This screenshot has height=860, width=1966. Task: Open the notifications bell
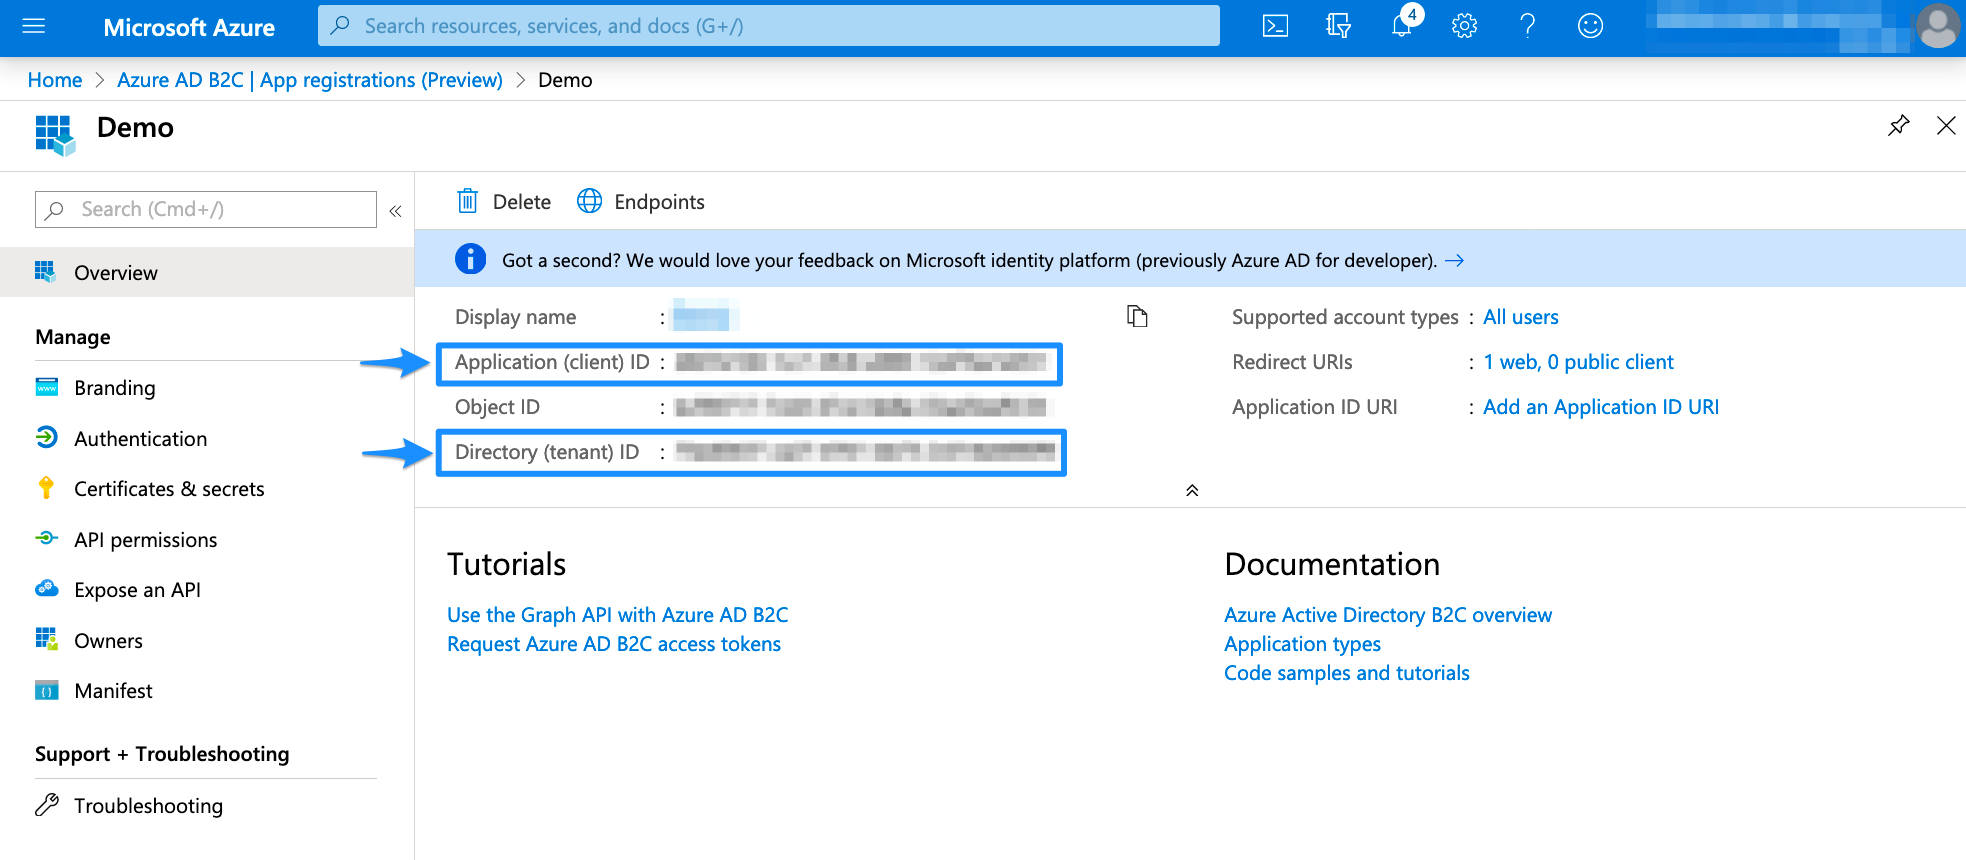click(1402, 26)
